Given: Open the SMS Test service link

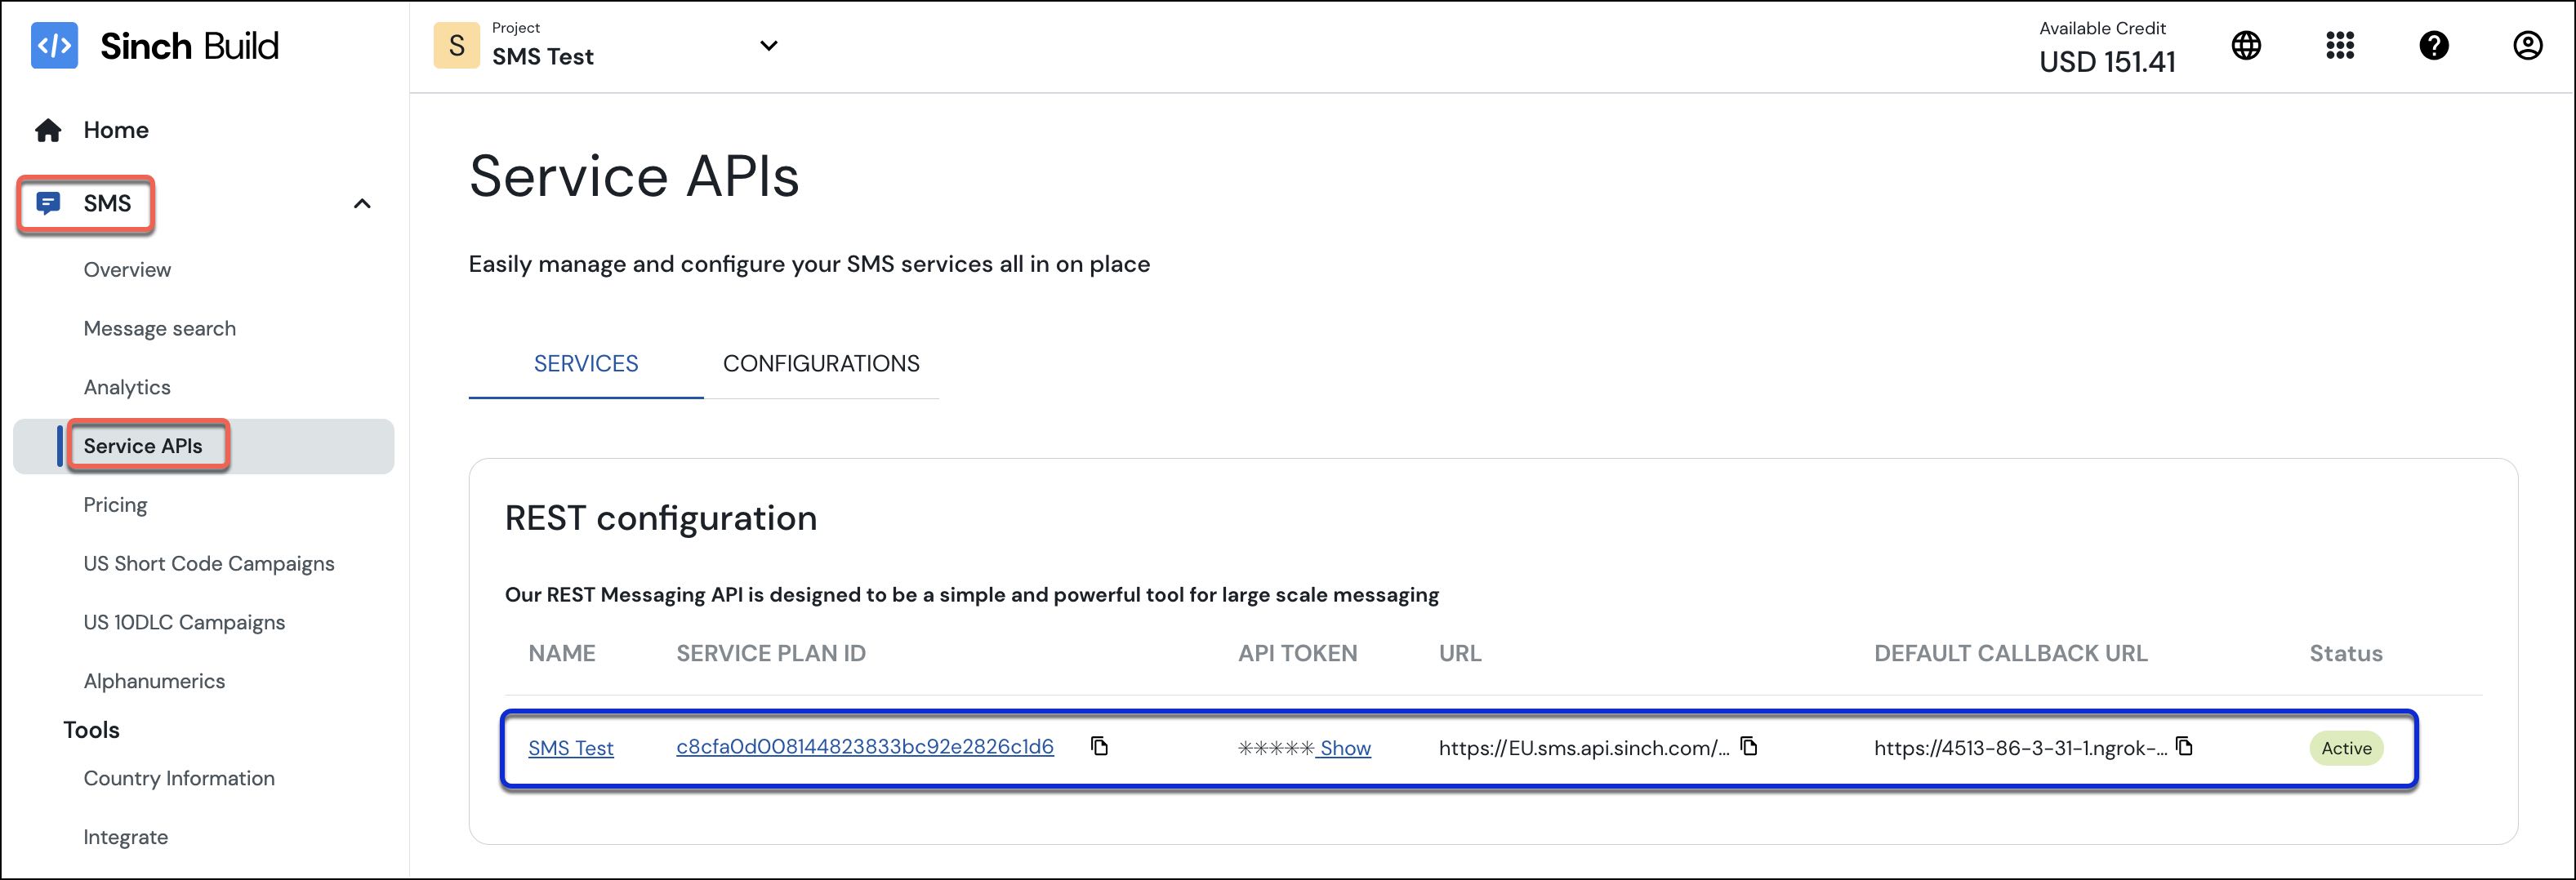Looking at the screenshot, I should (571, 747).
